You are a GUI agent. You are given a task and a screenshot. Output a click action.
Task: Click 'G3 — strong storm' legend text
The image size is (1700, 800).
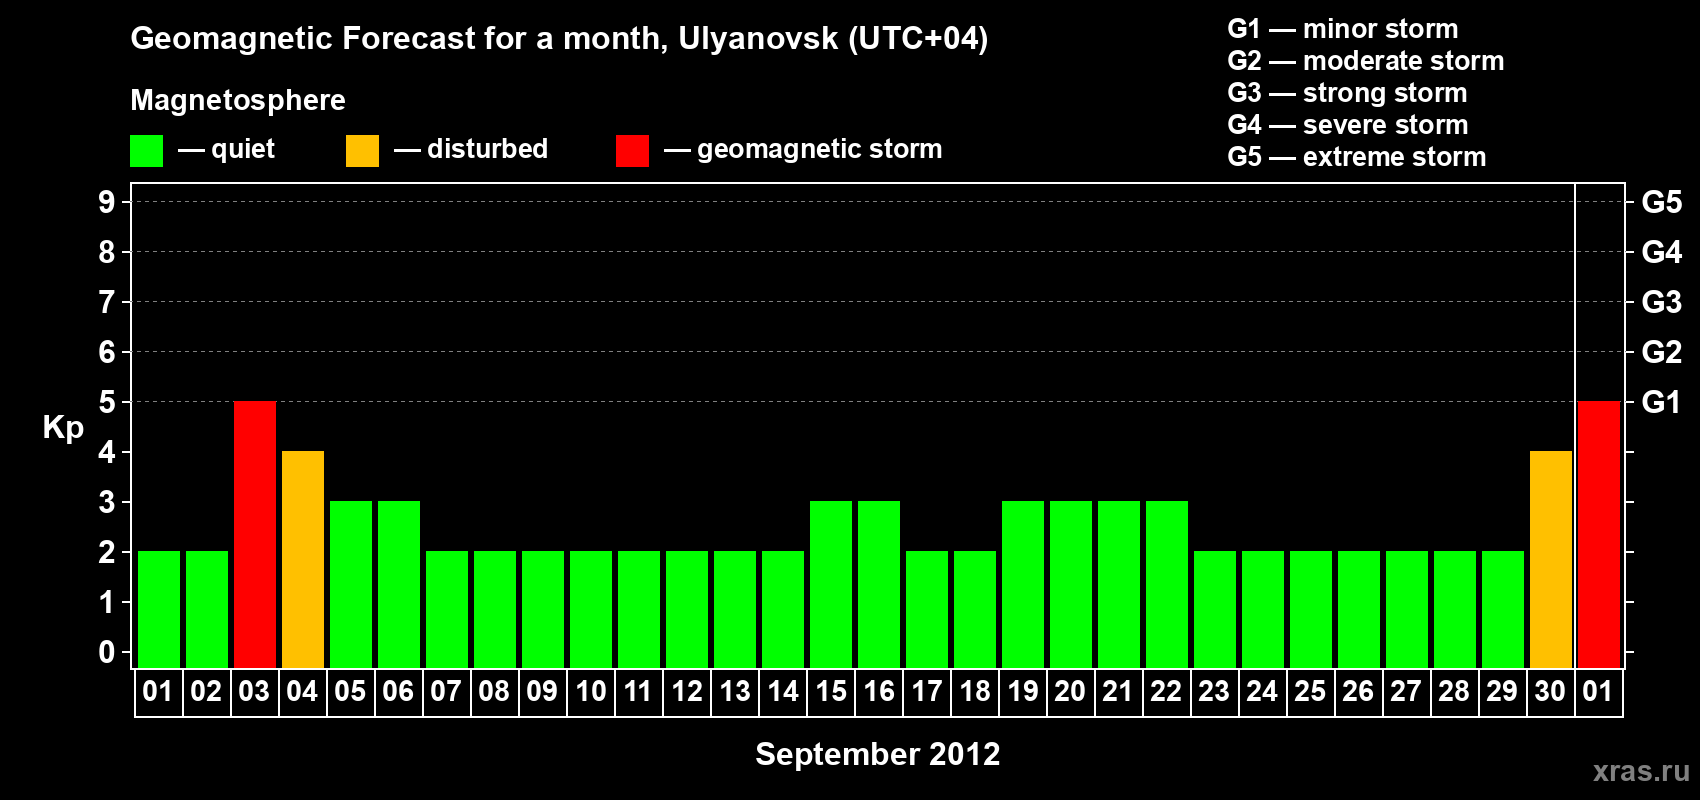[x=1348, y=93]
